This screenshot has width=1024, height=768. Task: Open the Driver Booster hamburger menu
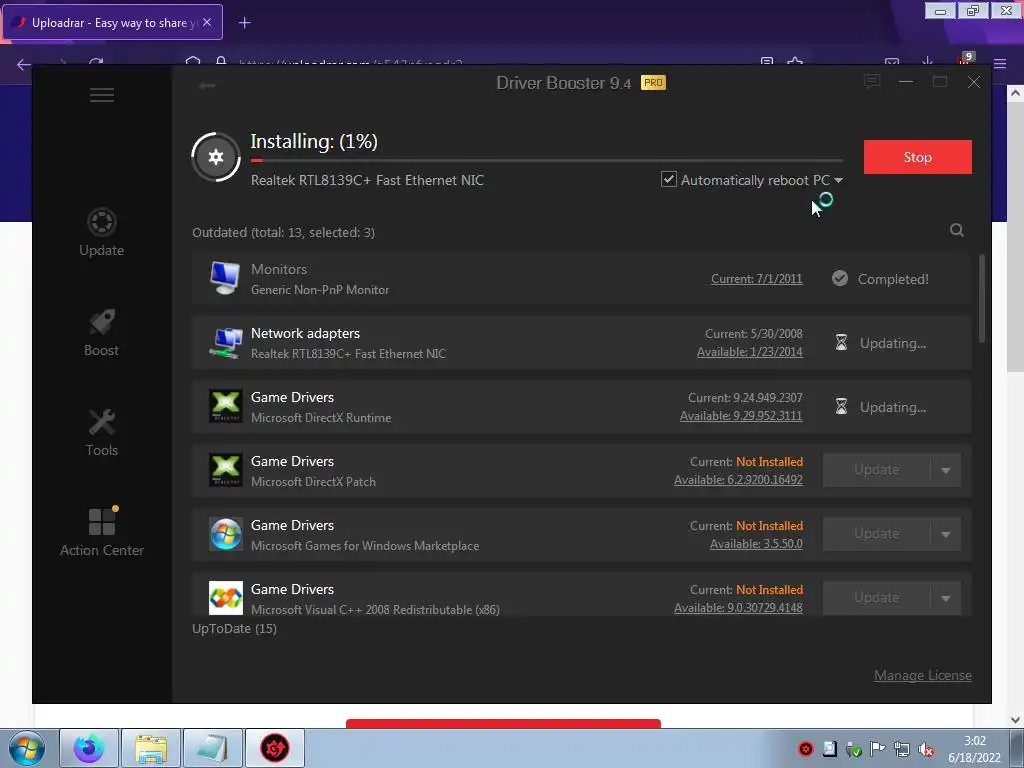coord(102,95)
